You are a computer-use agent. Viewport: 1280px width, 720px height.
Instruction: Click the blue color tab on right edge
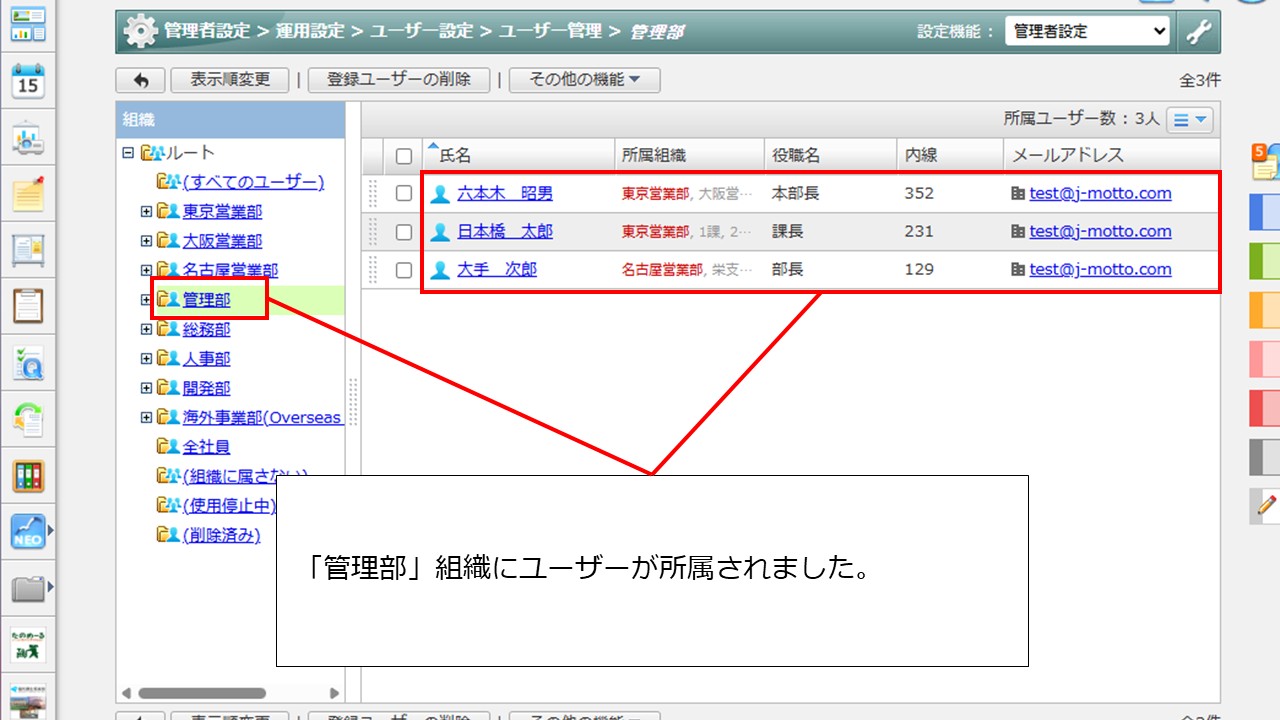pos(1265,212)
